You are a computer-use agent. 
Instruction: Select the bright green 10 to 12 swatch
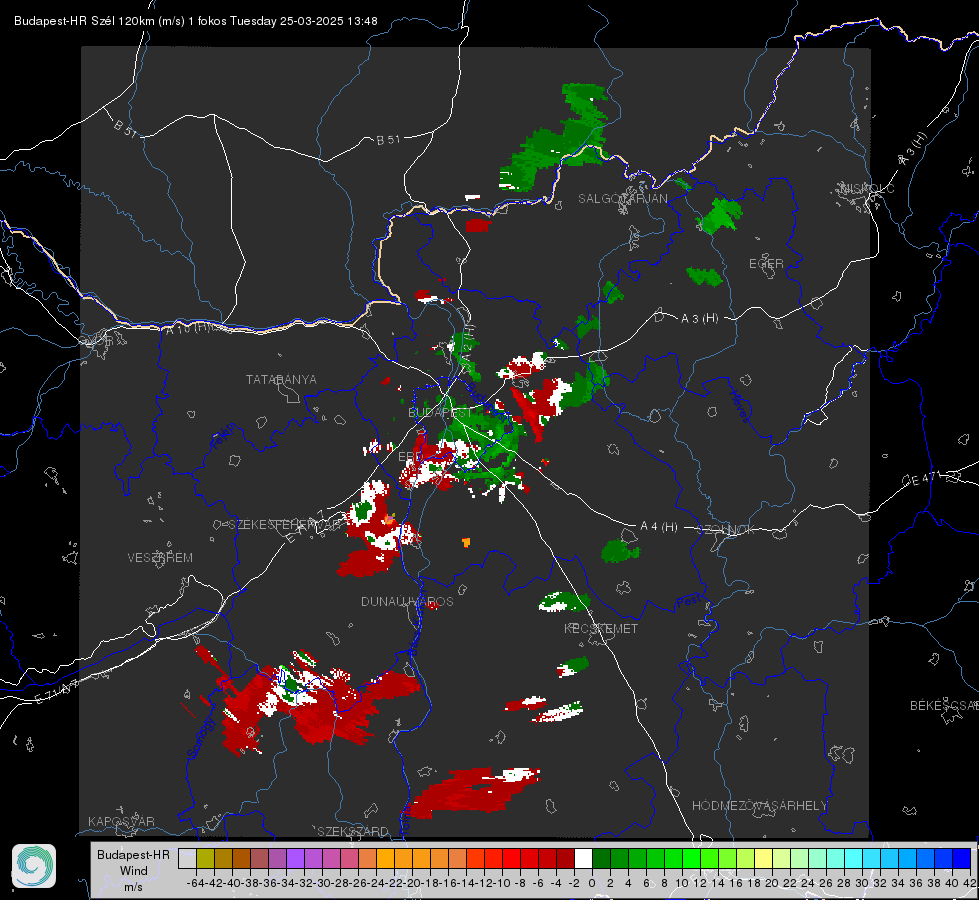pyautogui.click(x=692, y=858)
